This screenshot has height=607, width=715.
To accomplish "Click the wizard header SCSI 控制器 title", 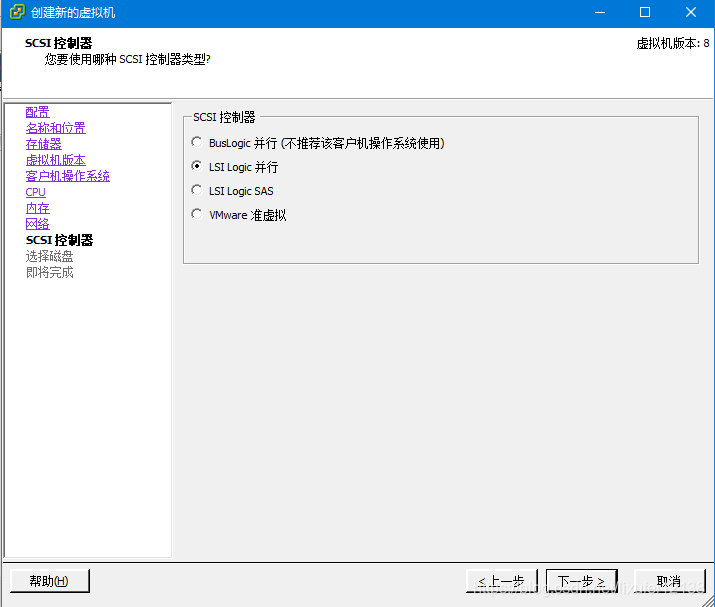I will (x=58, y=43).
